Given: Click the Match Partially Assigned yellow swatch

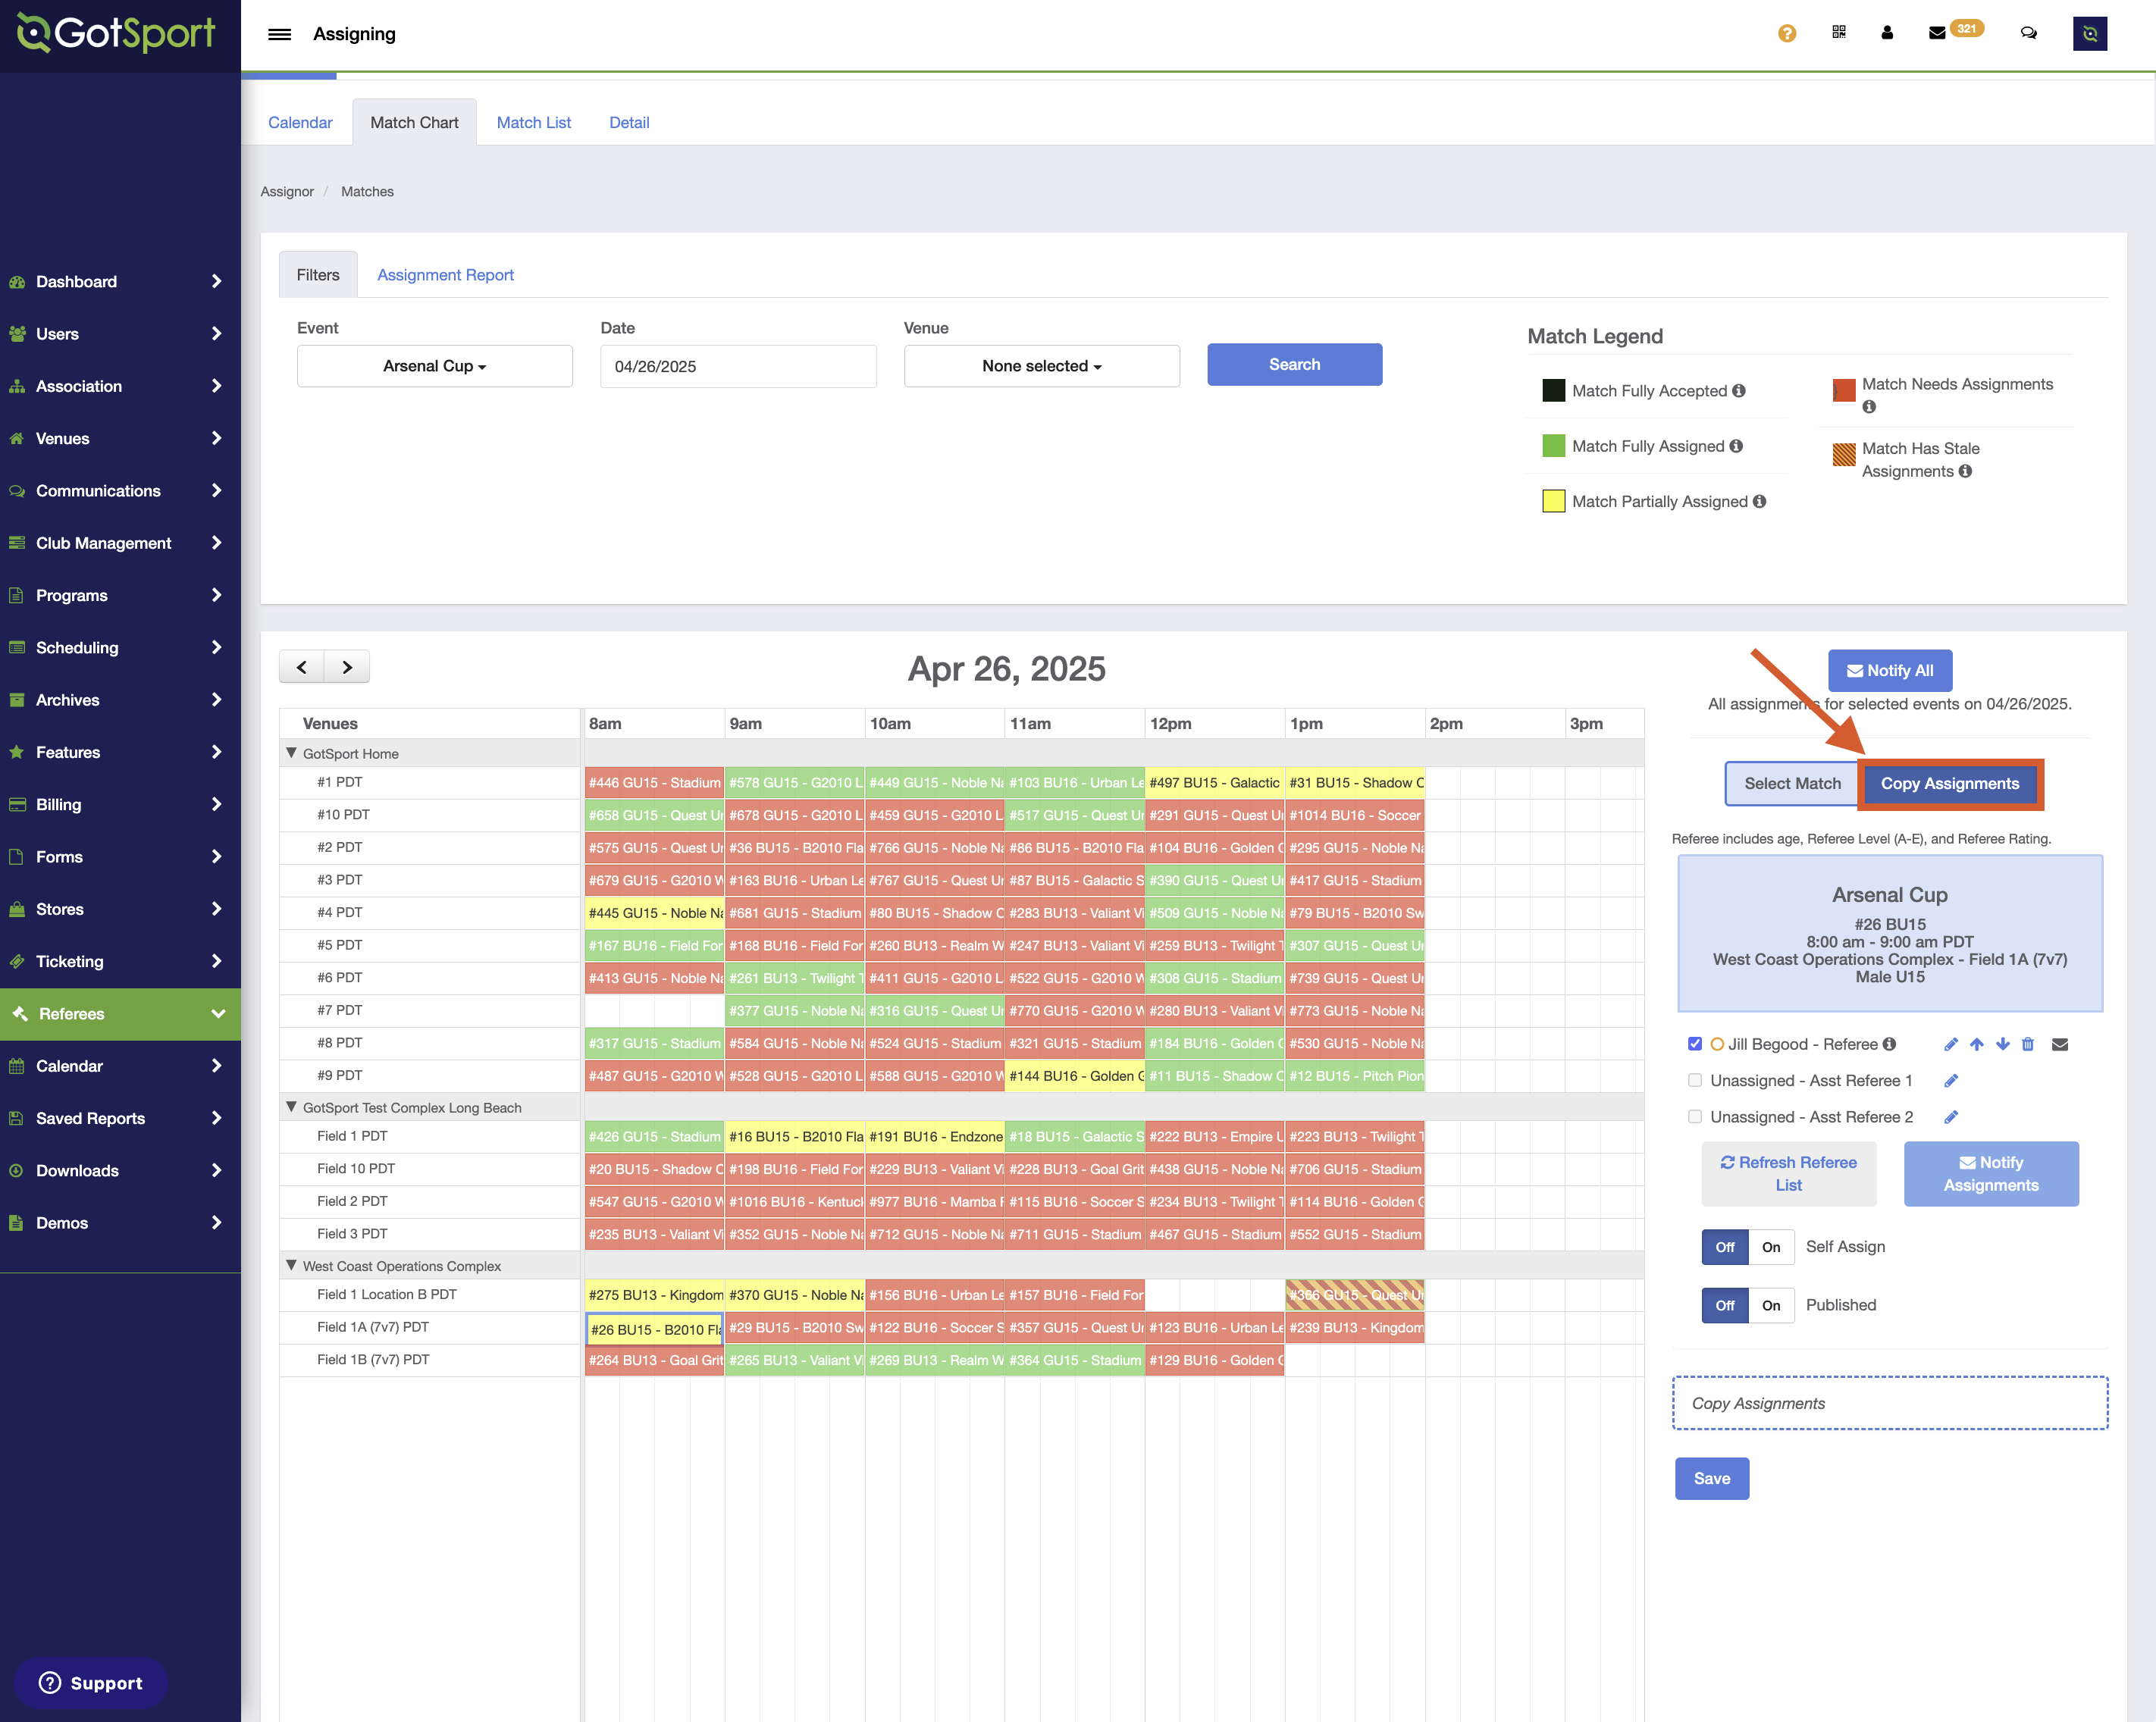Looking at the screenshot, I should tap(1553, 501).
